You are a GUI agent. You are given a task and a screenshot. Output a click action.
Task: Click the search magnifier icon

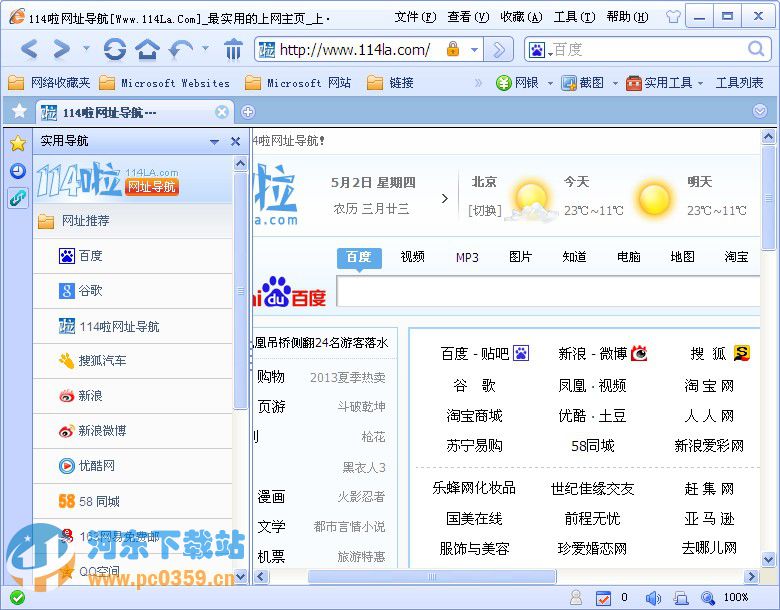click(x=756, y=49)
